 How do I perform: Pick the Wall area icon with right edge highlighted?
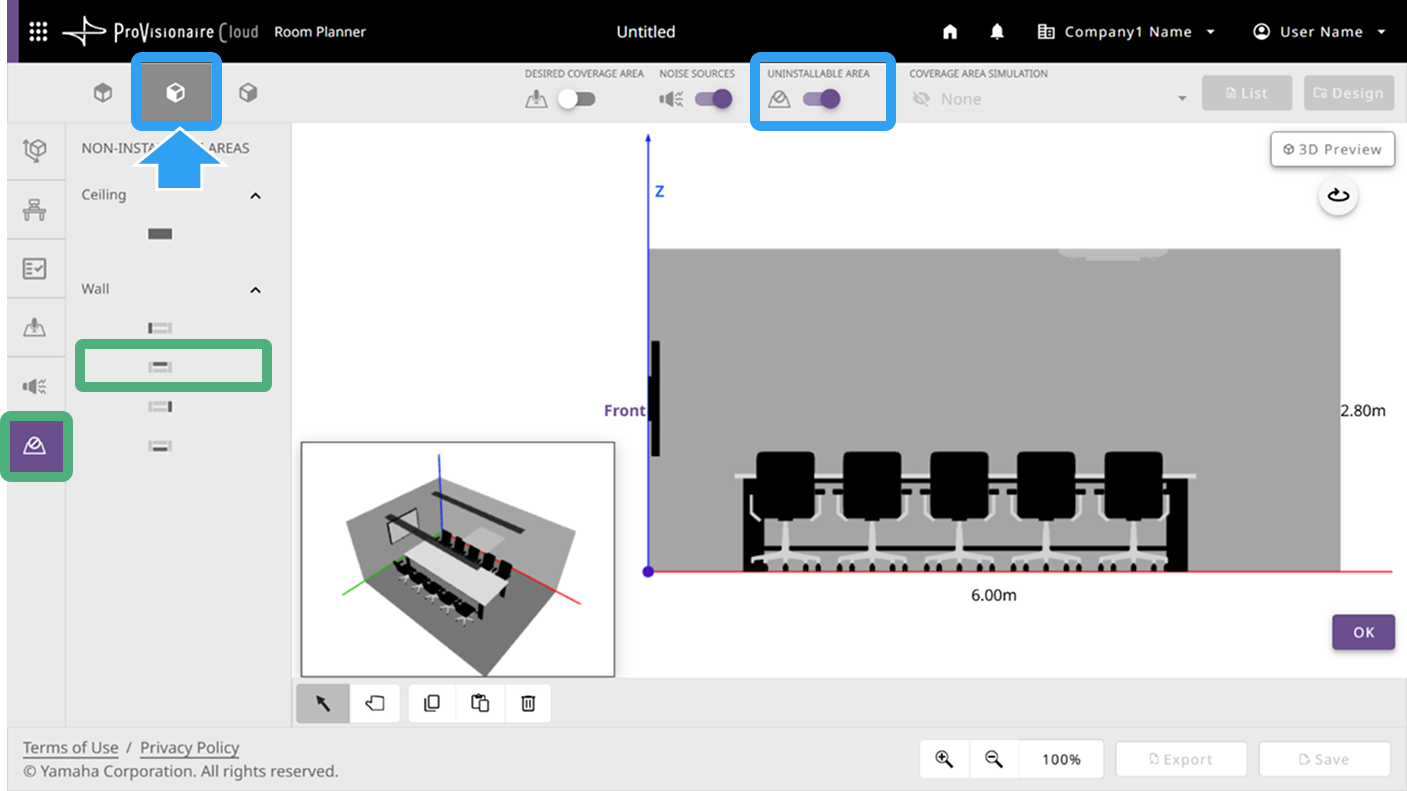point(160,406)
